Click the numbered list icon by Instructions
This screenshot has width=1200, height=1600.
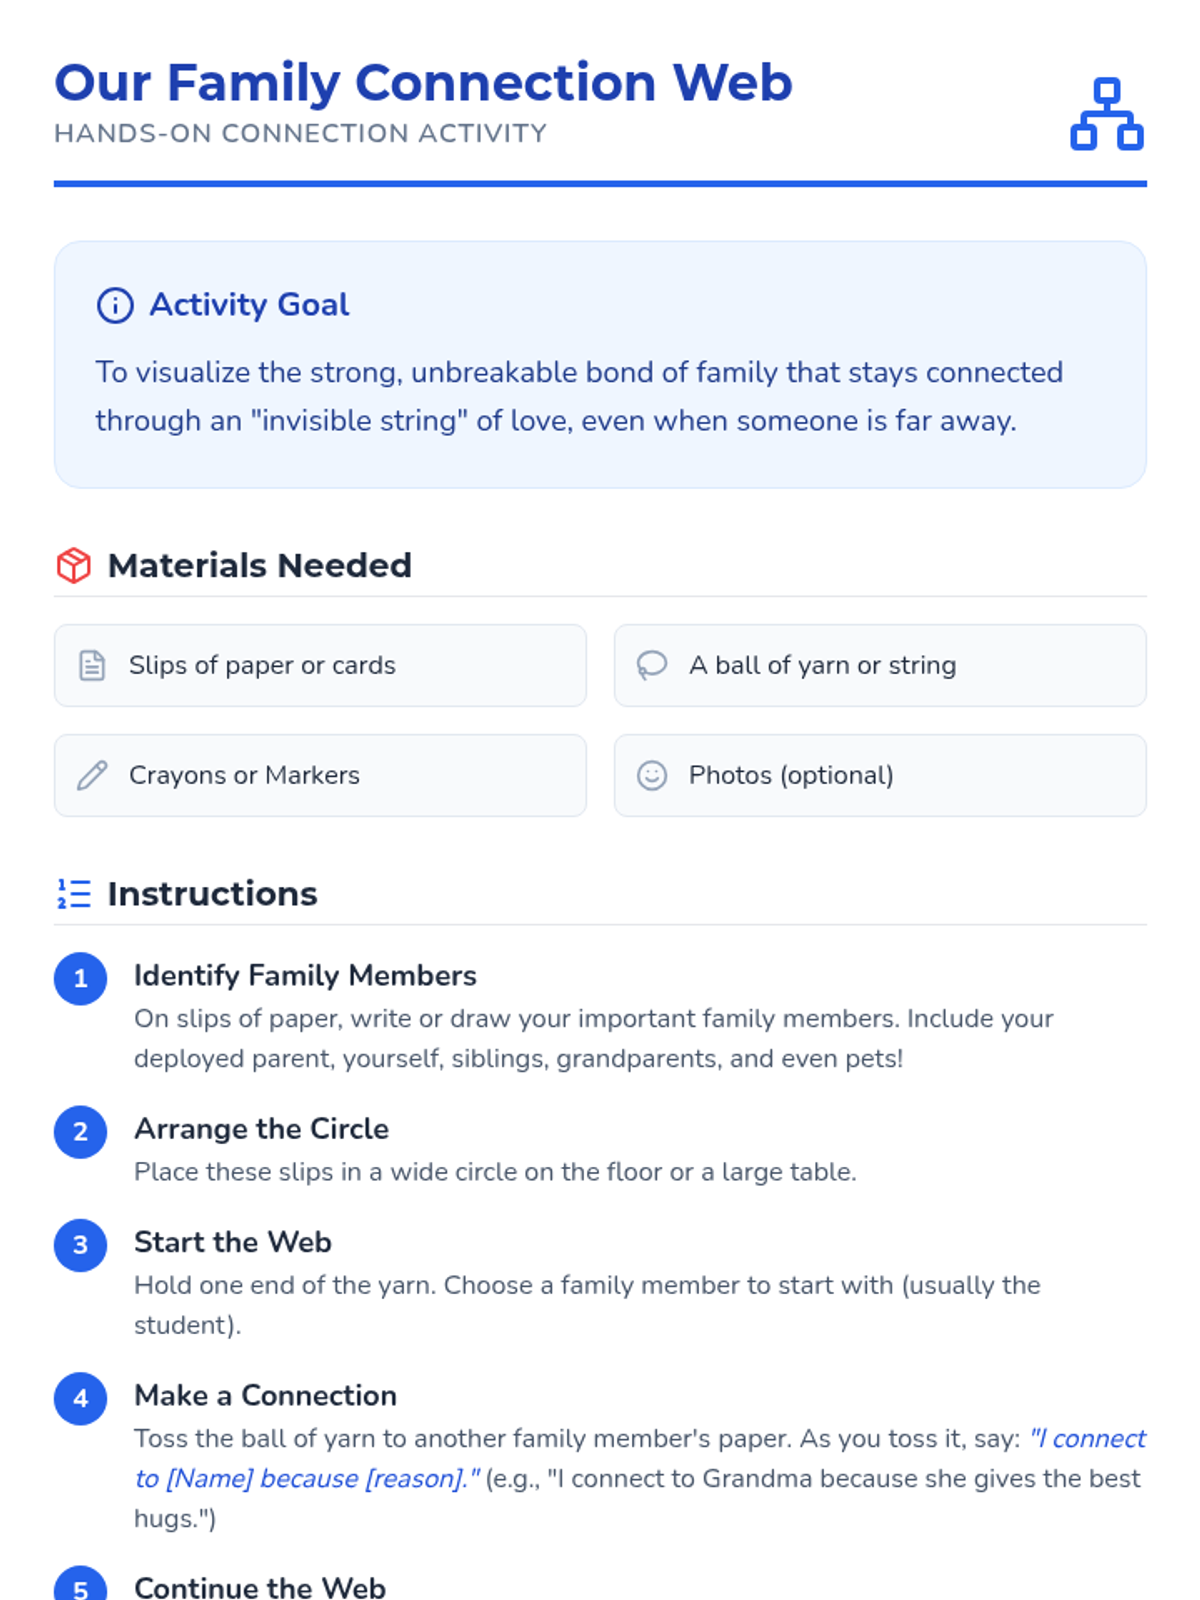point(74,894)
